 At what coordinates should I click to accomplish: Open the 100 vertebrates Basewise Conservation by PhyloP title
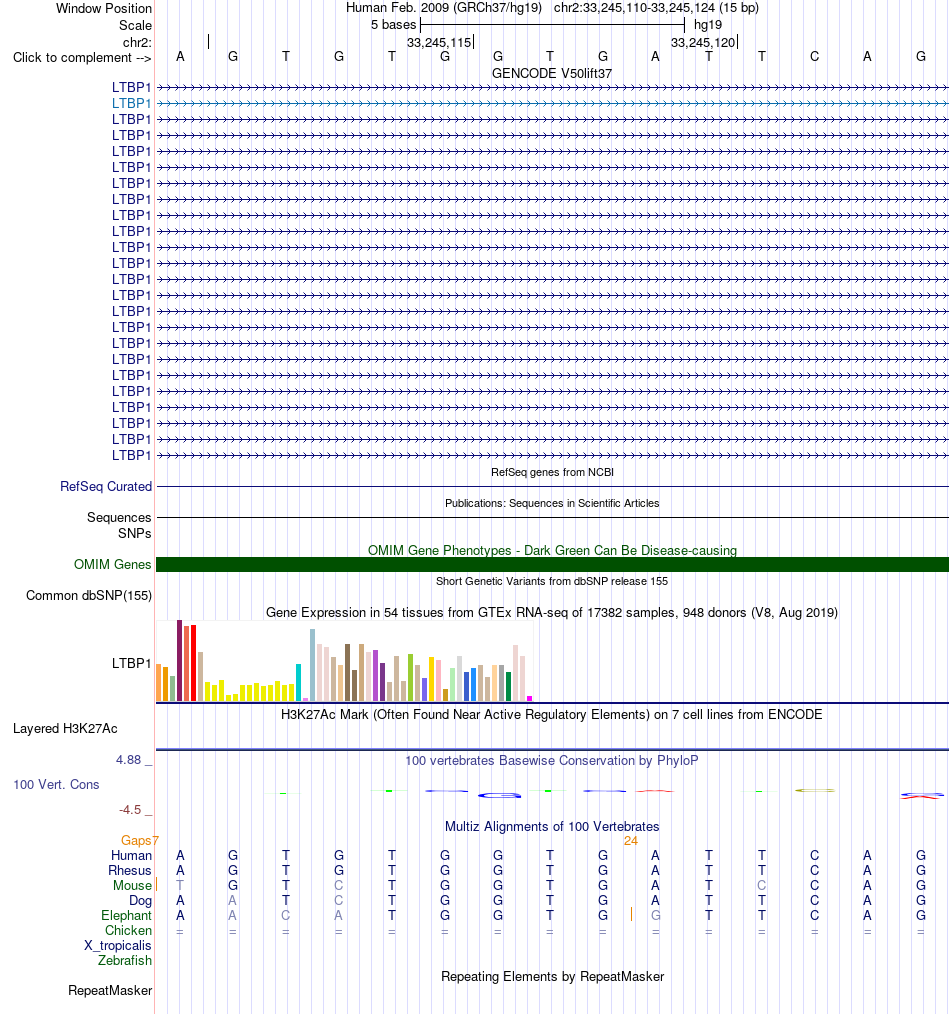tap(552, 760)
